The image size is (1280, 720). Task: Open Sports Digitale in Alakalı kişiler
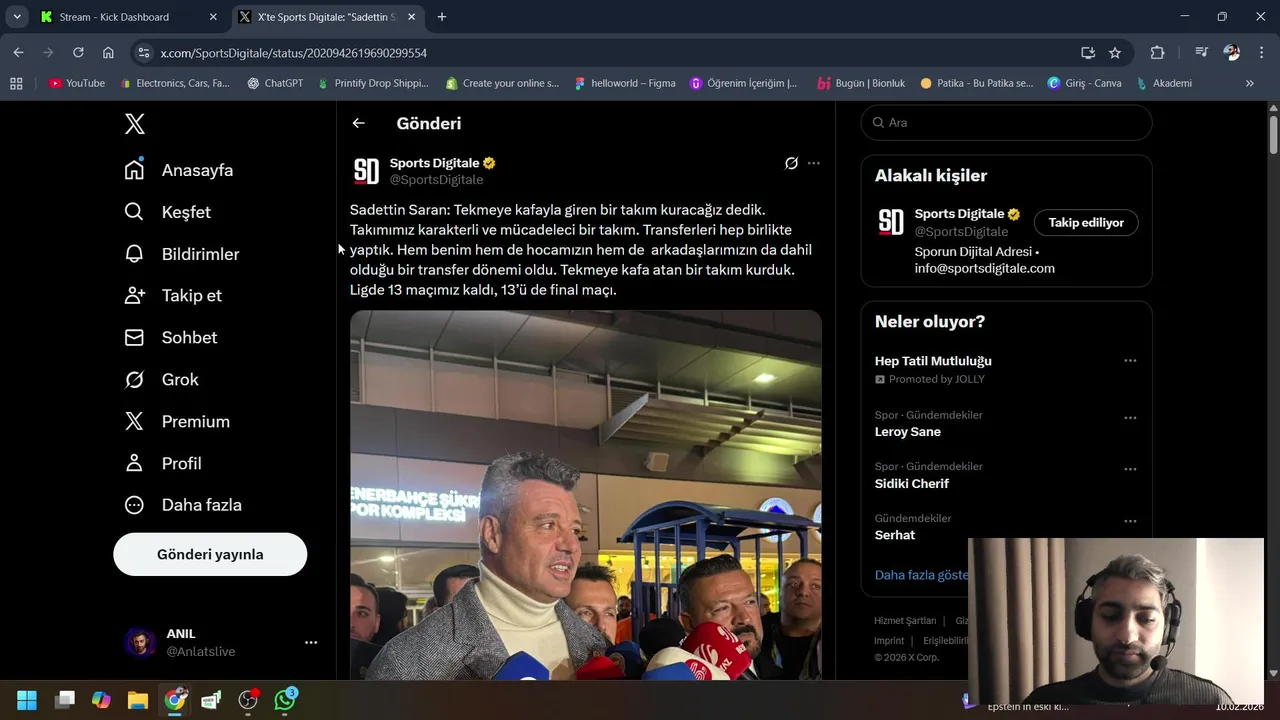click(959, 214)
